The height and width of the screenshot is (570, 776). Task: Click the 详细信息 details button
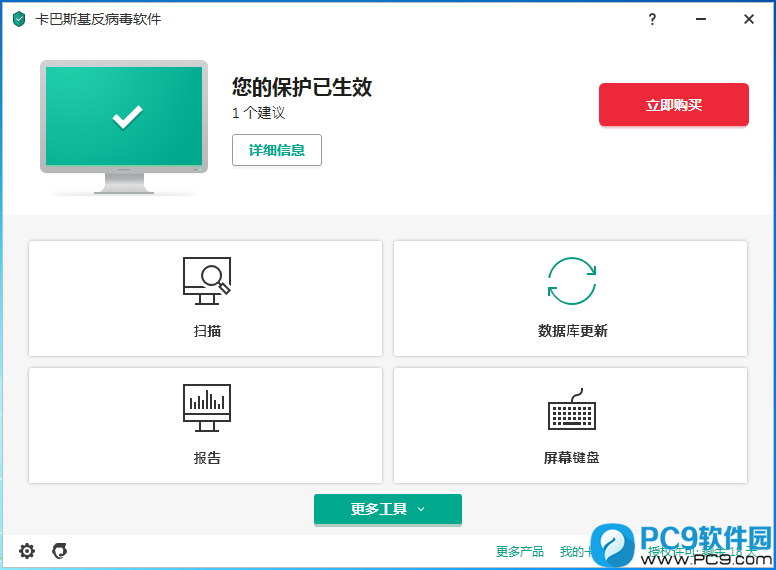(277, 150)
